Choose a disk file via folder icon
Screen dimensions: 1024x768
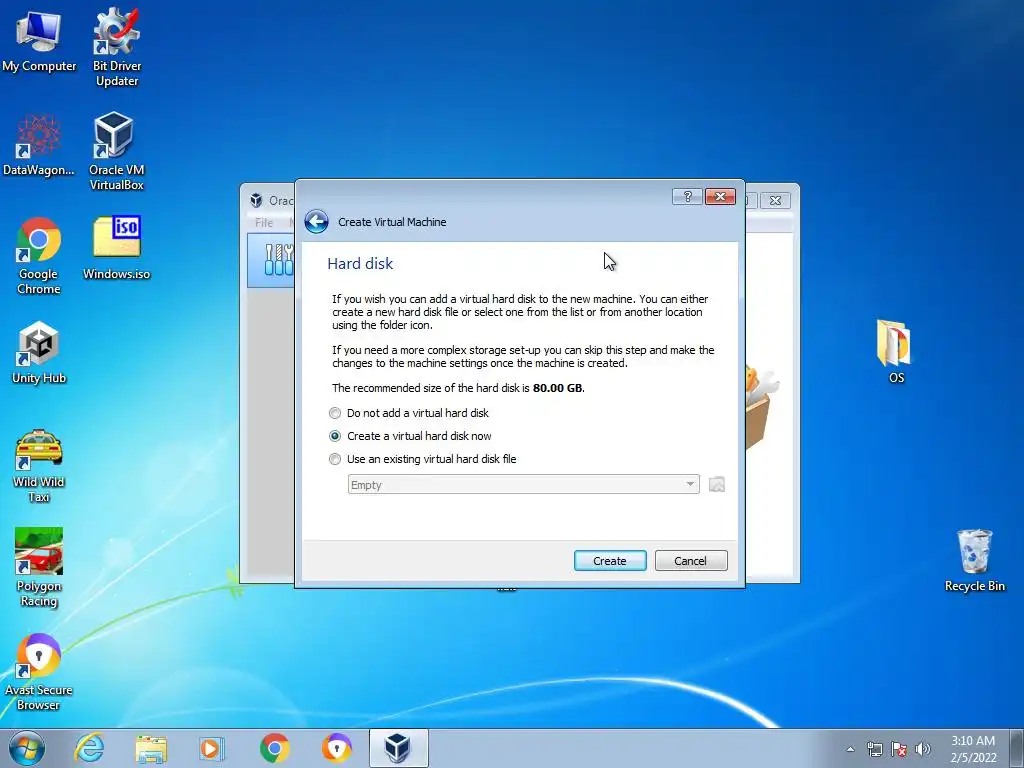pos(716,485)
